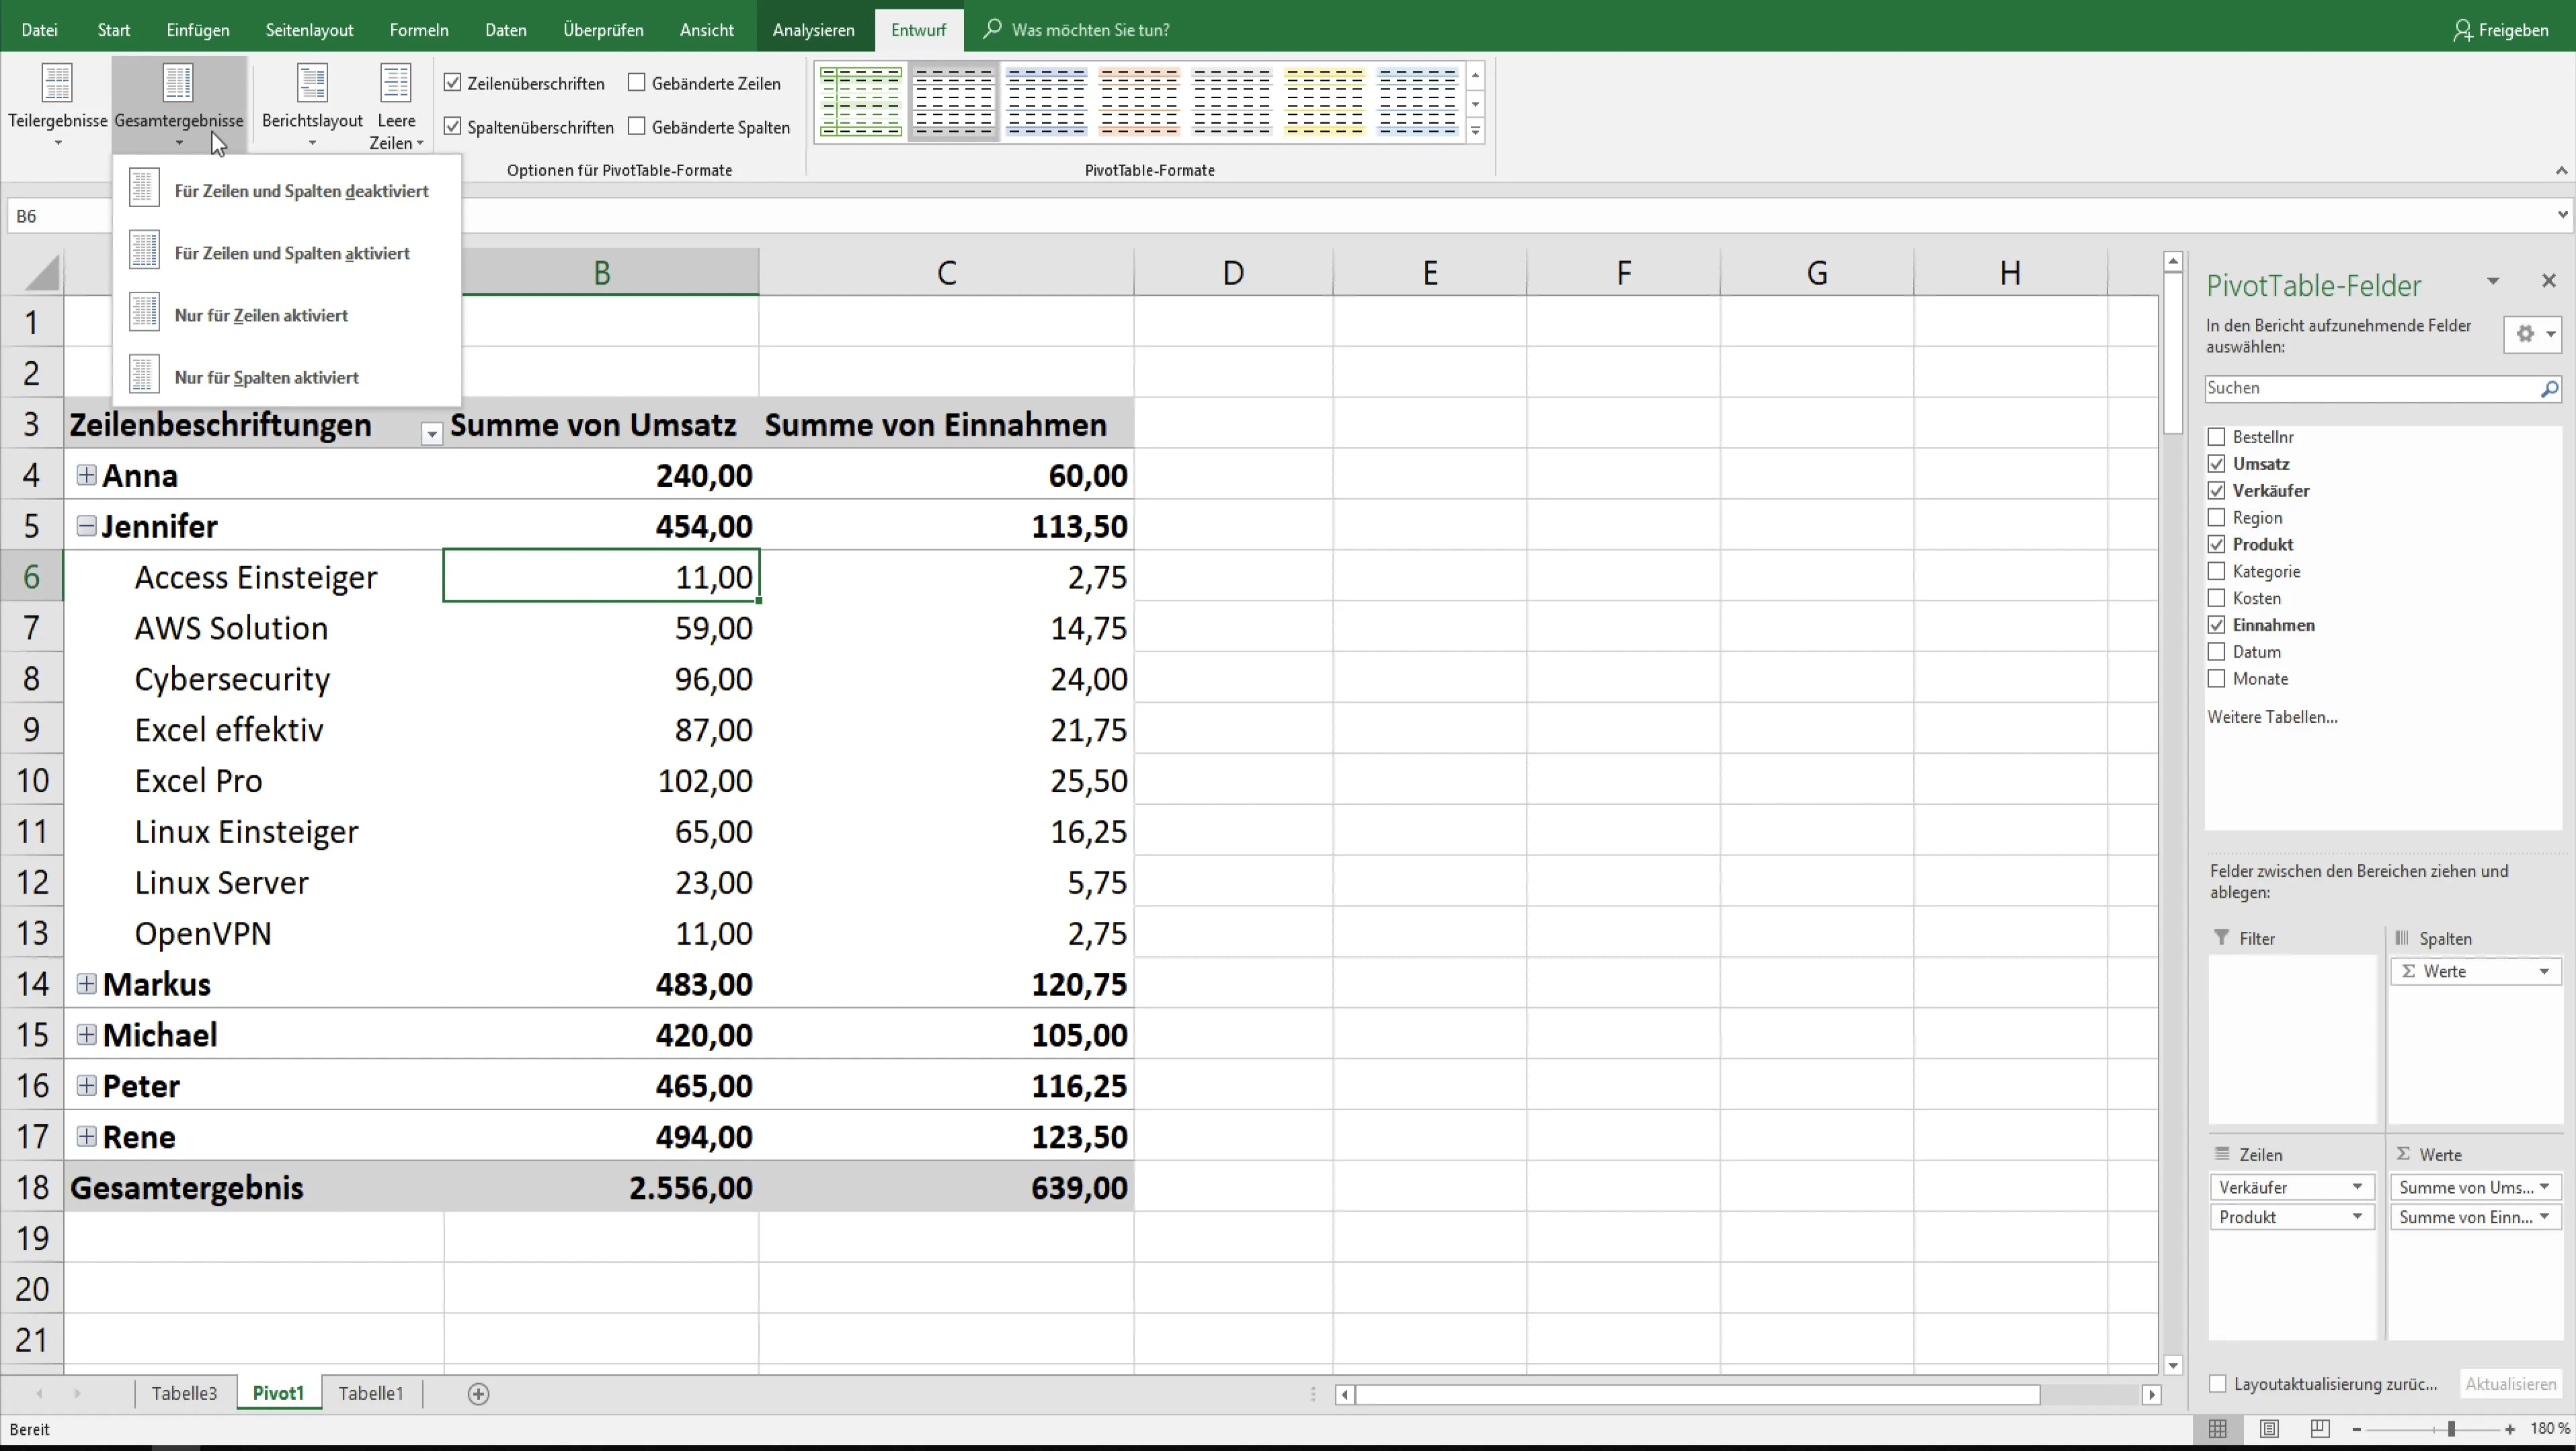Expand the Peter row group
Screen dimensions: 2576x1451
86,1086
